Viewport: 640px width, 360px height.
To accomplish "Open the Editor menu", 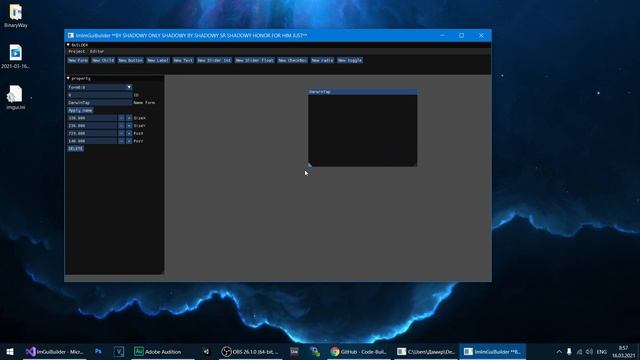I will click(97, 51).
